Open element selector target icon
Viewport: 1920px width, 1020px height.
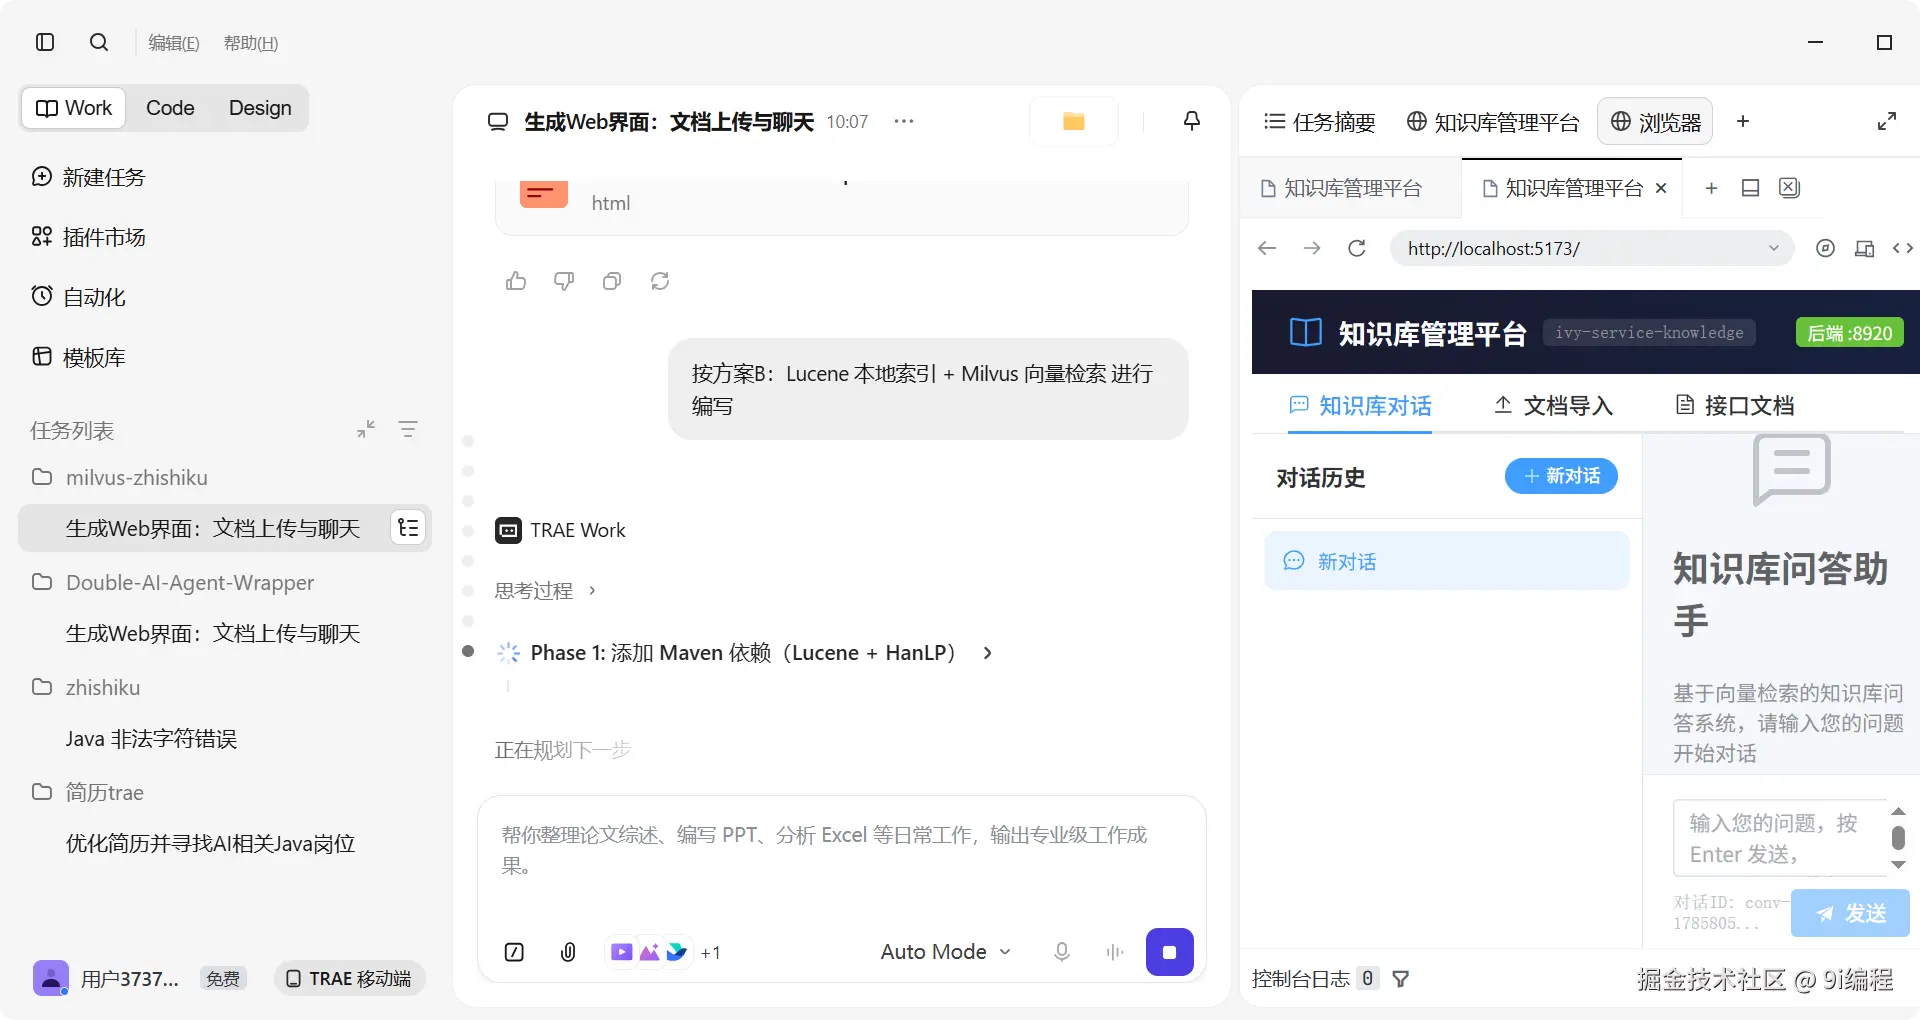pyautogui.click(x=1825, y=248)
